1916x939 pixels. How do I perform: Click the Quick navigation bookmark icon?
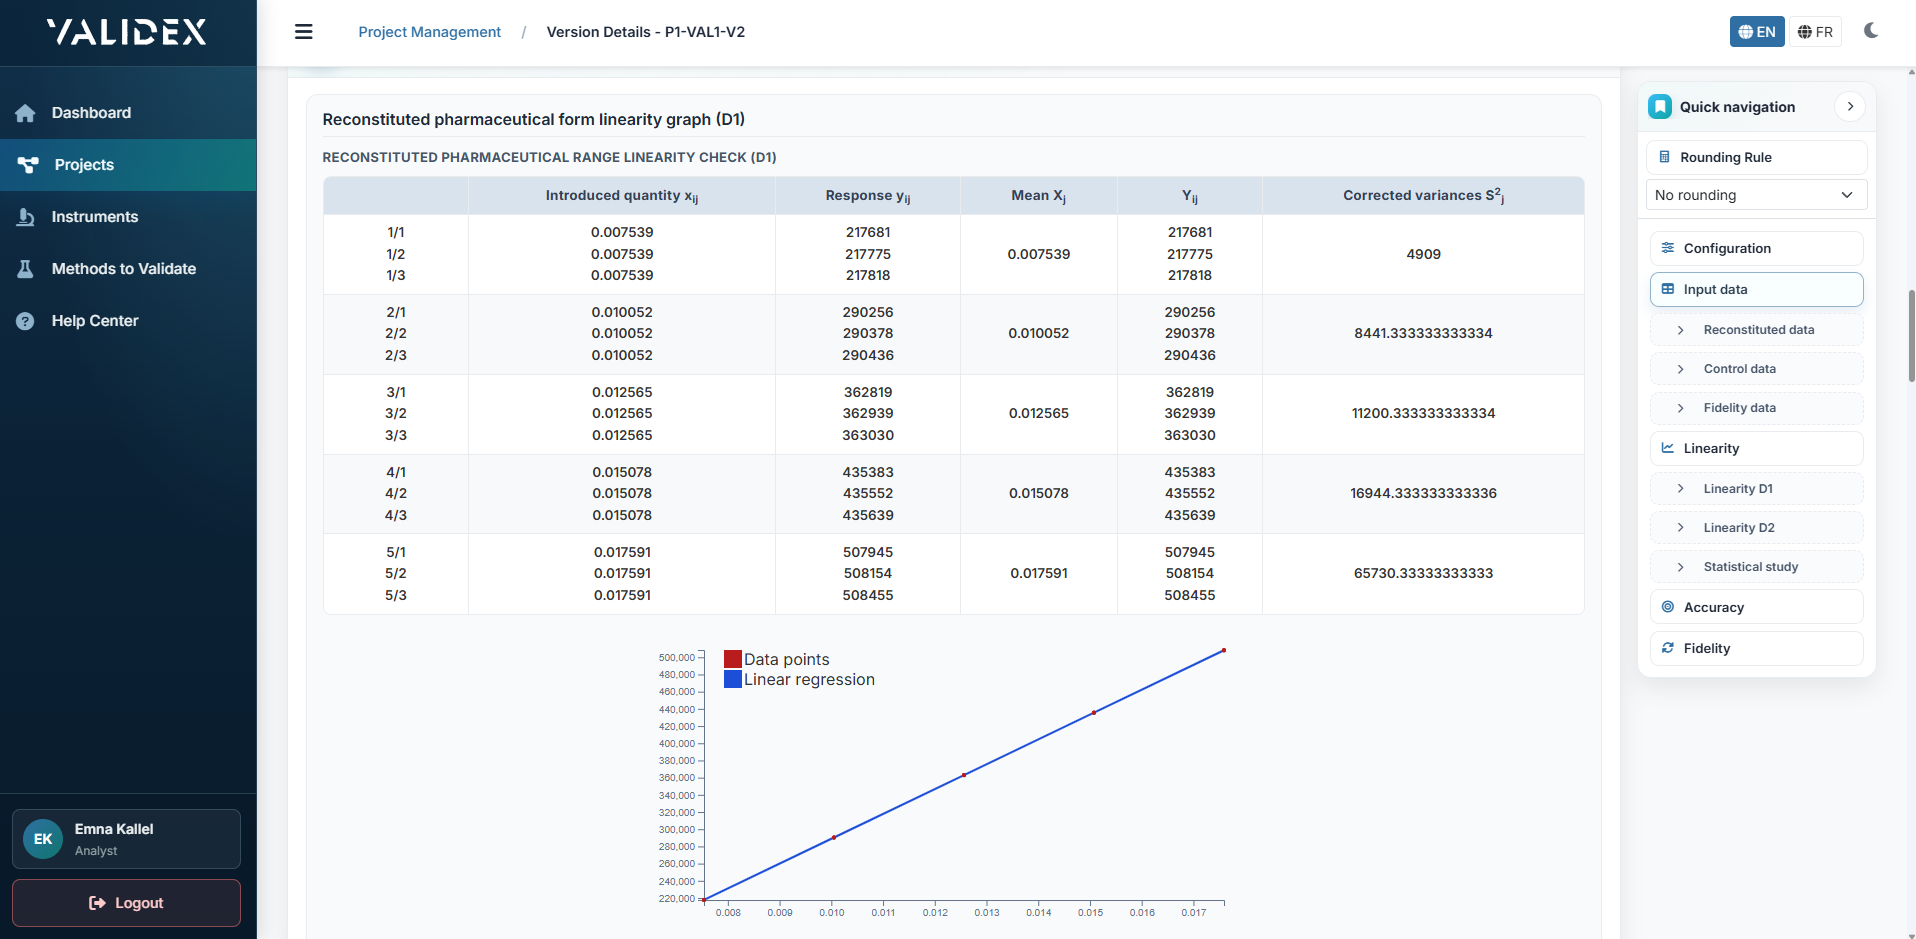[1660, 107]
